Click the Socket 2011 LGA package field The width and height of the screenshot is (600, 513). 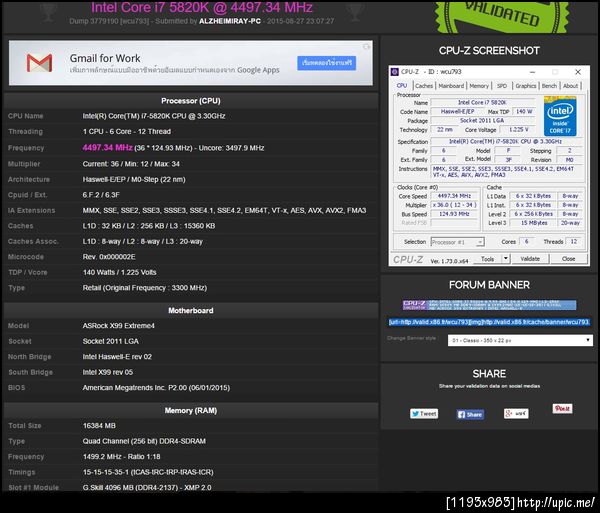click(482, 121)
